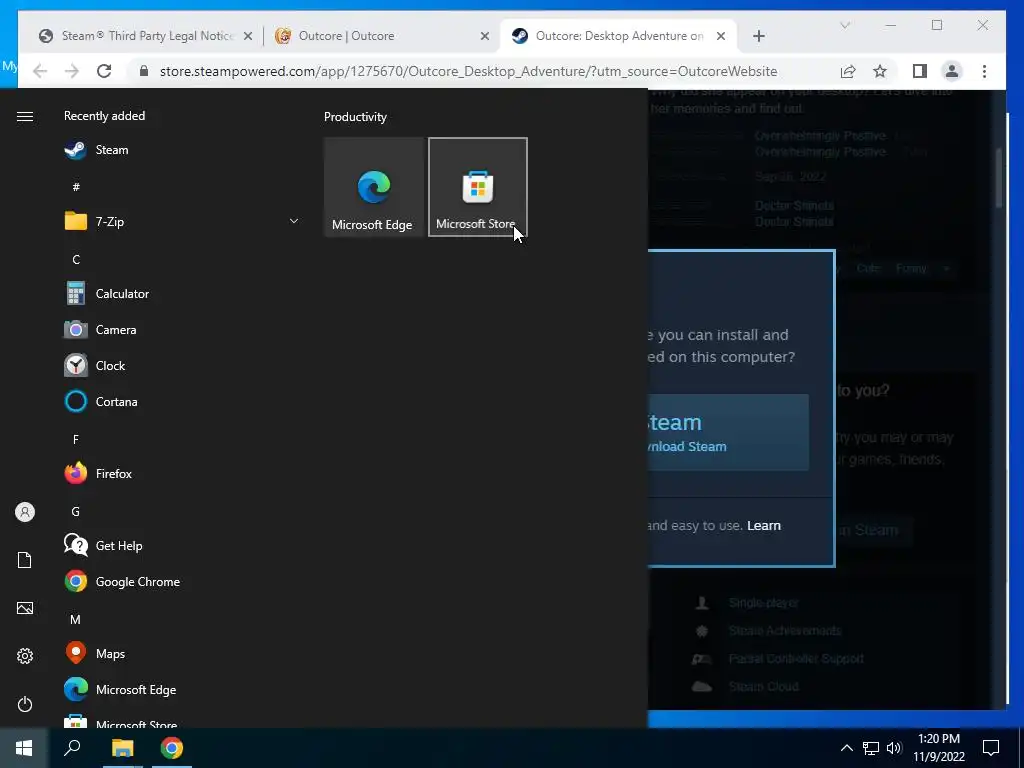Expand the 7-Zip folder chevron
Screen dimensions: 1024x768
(x=294, y=221)
